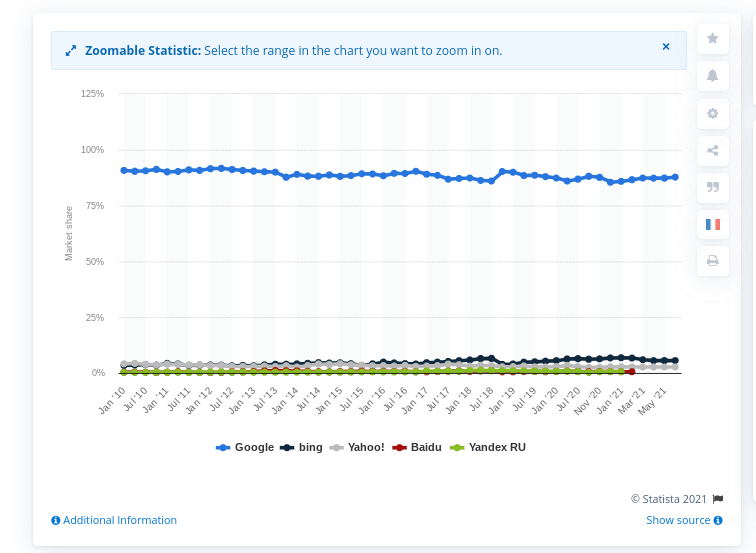
Task: Click the star favorite icon
Action: pos(713,38)
